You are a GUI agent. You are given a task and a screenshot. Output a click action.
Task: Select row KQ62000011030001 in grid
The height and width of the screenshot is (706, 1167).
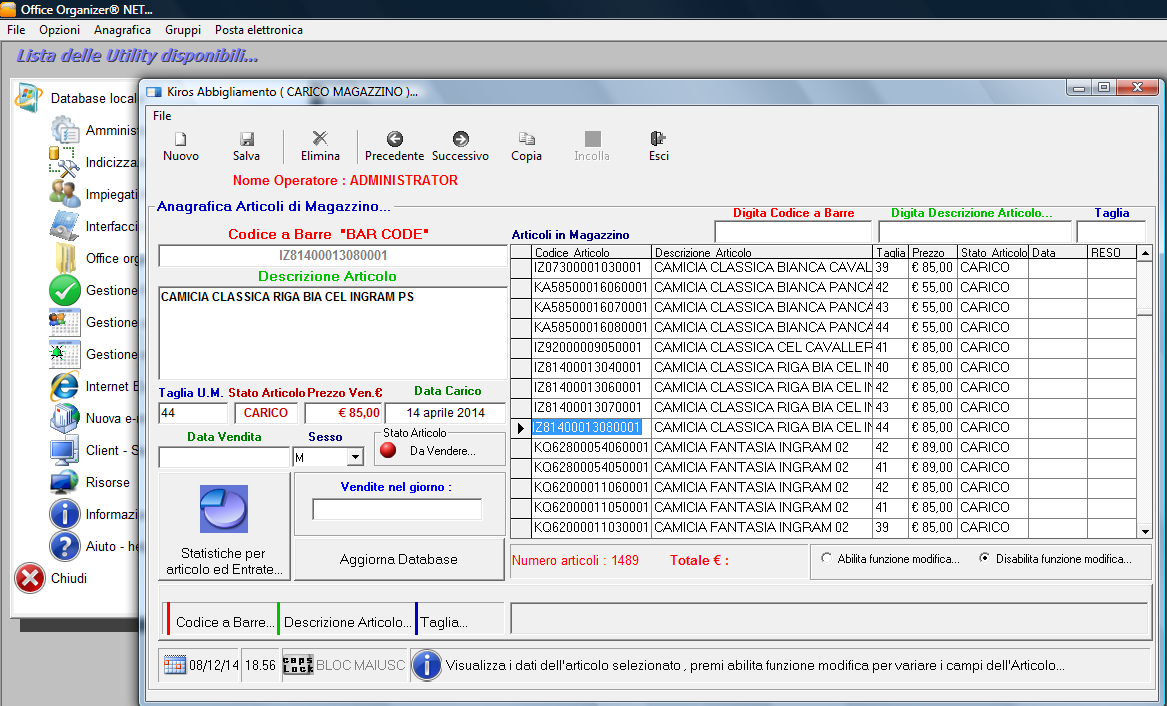point(823,527)
